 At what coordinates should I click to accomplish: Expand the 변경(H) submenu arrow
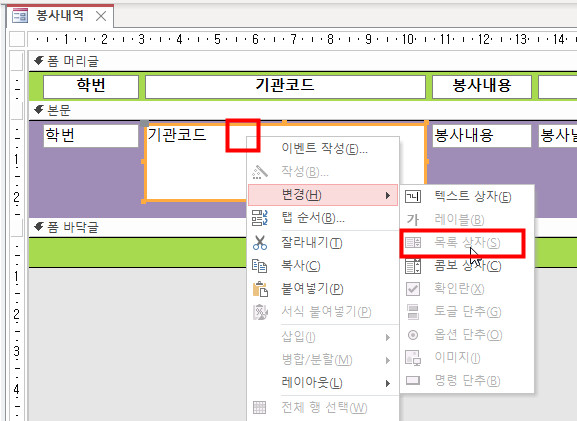388,195
